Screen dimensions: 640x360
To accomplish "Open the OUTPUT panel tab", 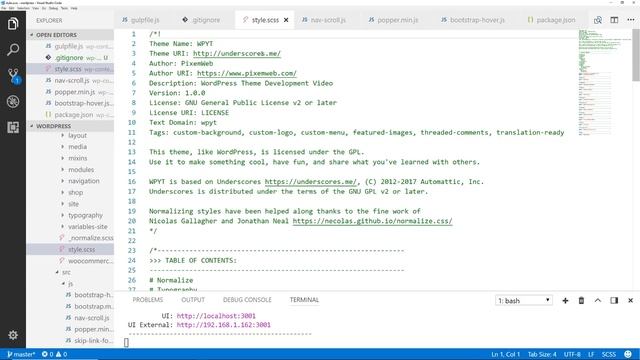I will point(193,300).
